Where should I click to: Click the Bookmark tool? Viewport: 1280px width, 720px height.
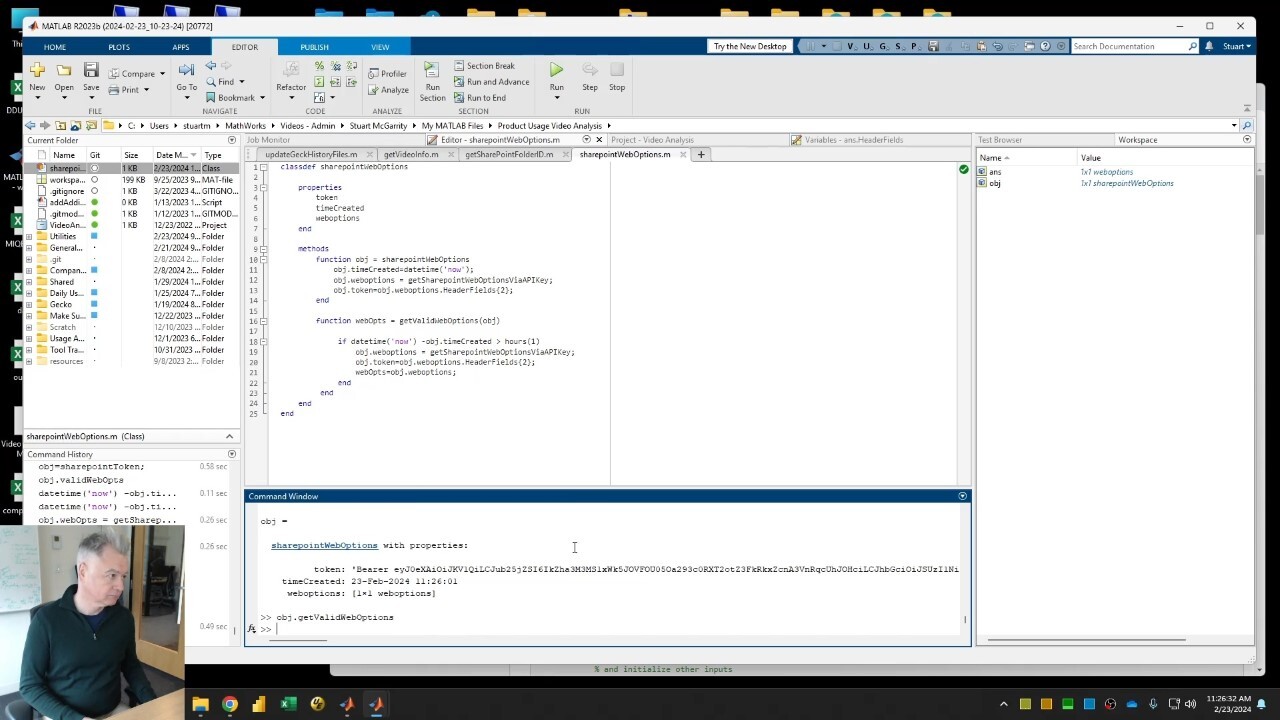(x=230, y=98)
